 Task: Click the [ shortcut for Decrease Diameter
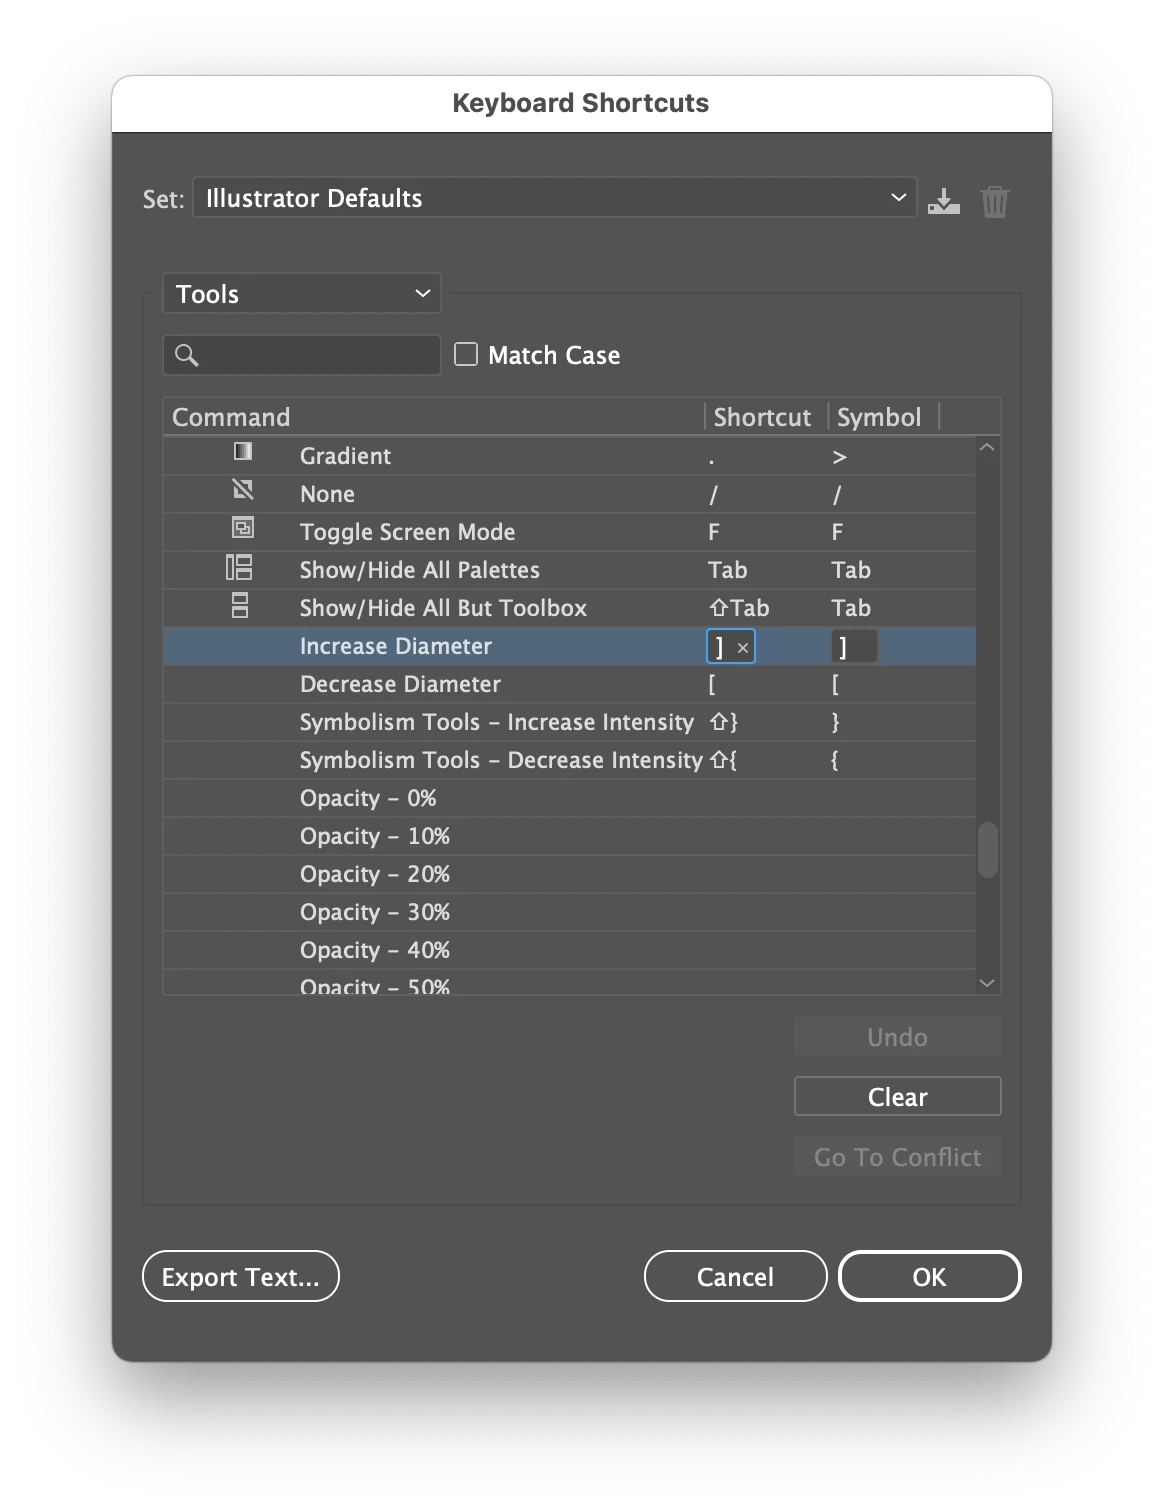point(712,684)
